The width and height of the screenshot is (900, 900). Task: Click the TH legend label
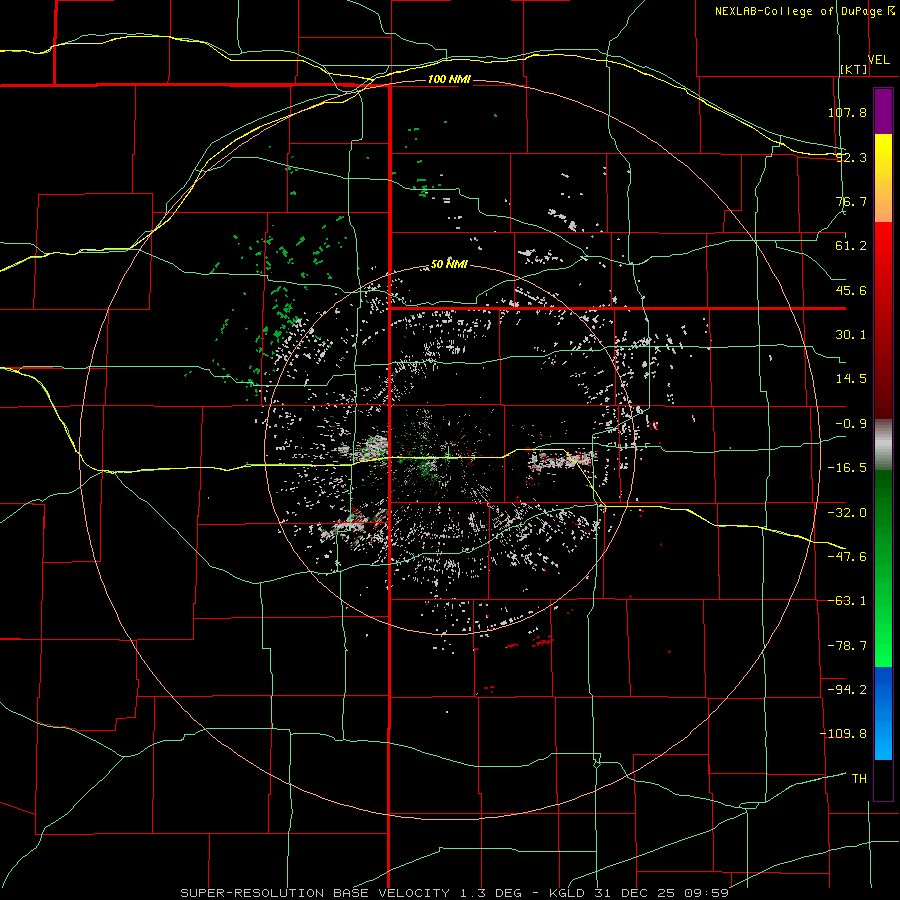(859, 778)
